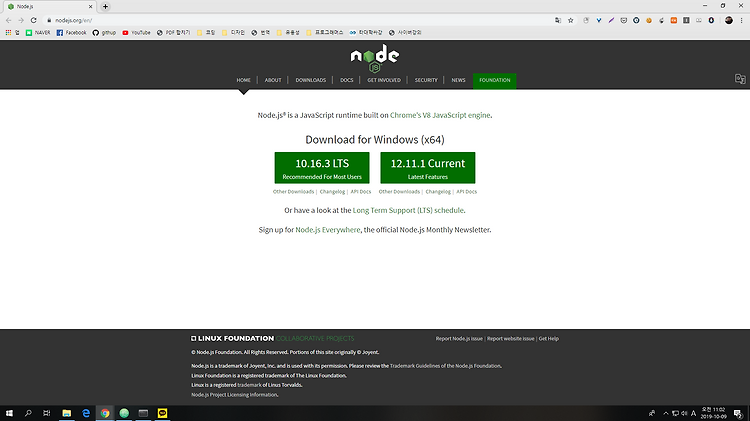Open the HOME nav item
This screenshot has width=750, height=421.
243,80
